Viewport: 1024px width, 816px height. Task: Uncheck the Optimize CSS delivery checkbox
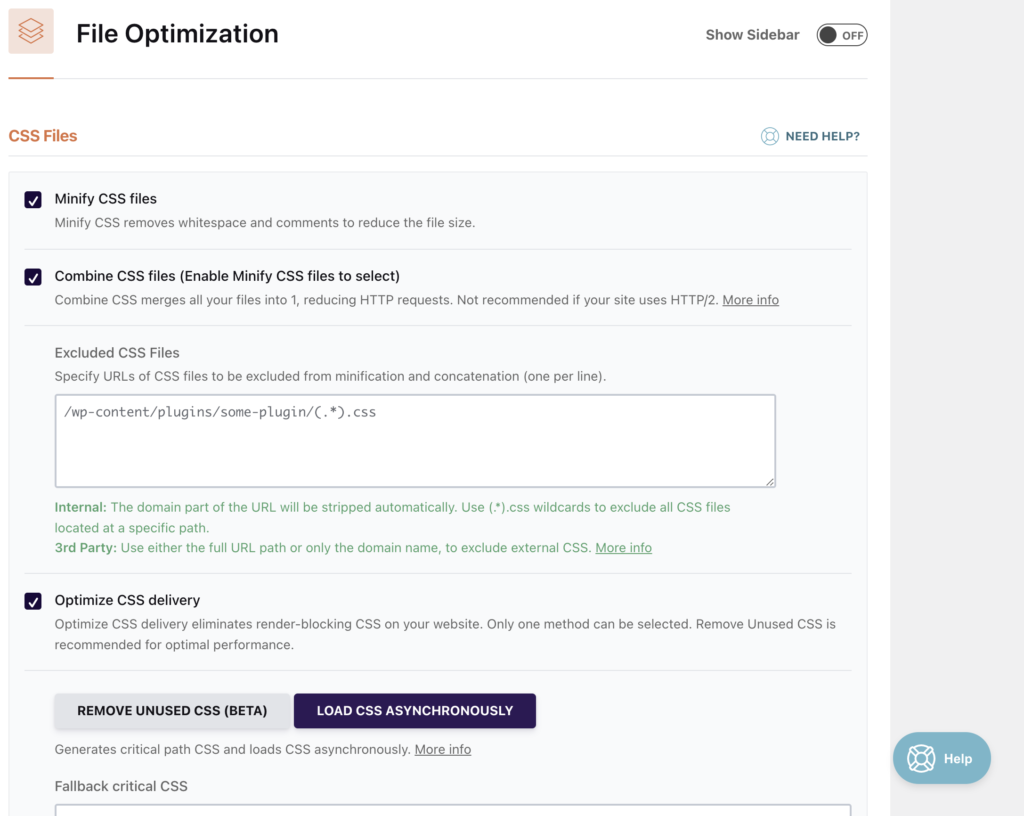point(33,601)
